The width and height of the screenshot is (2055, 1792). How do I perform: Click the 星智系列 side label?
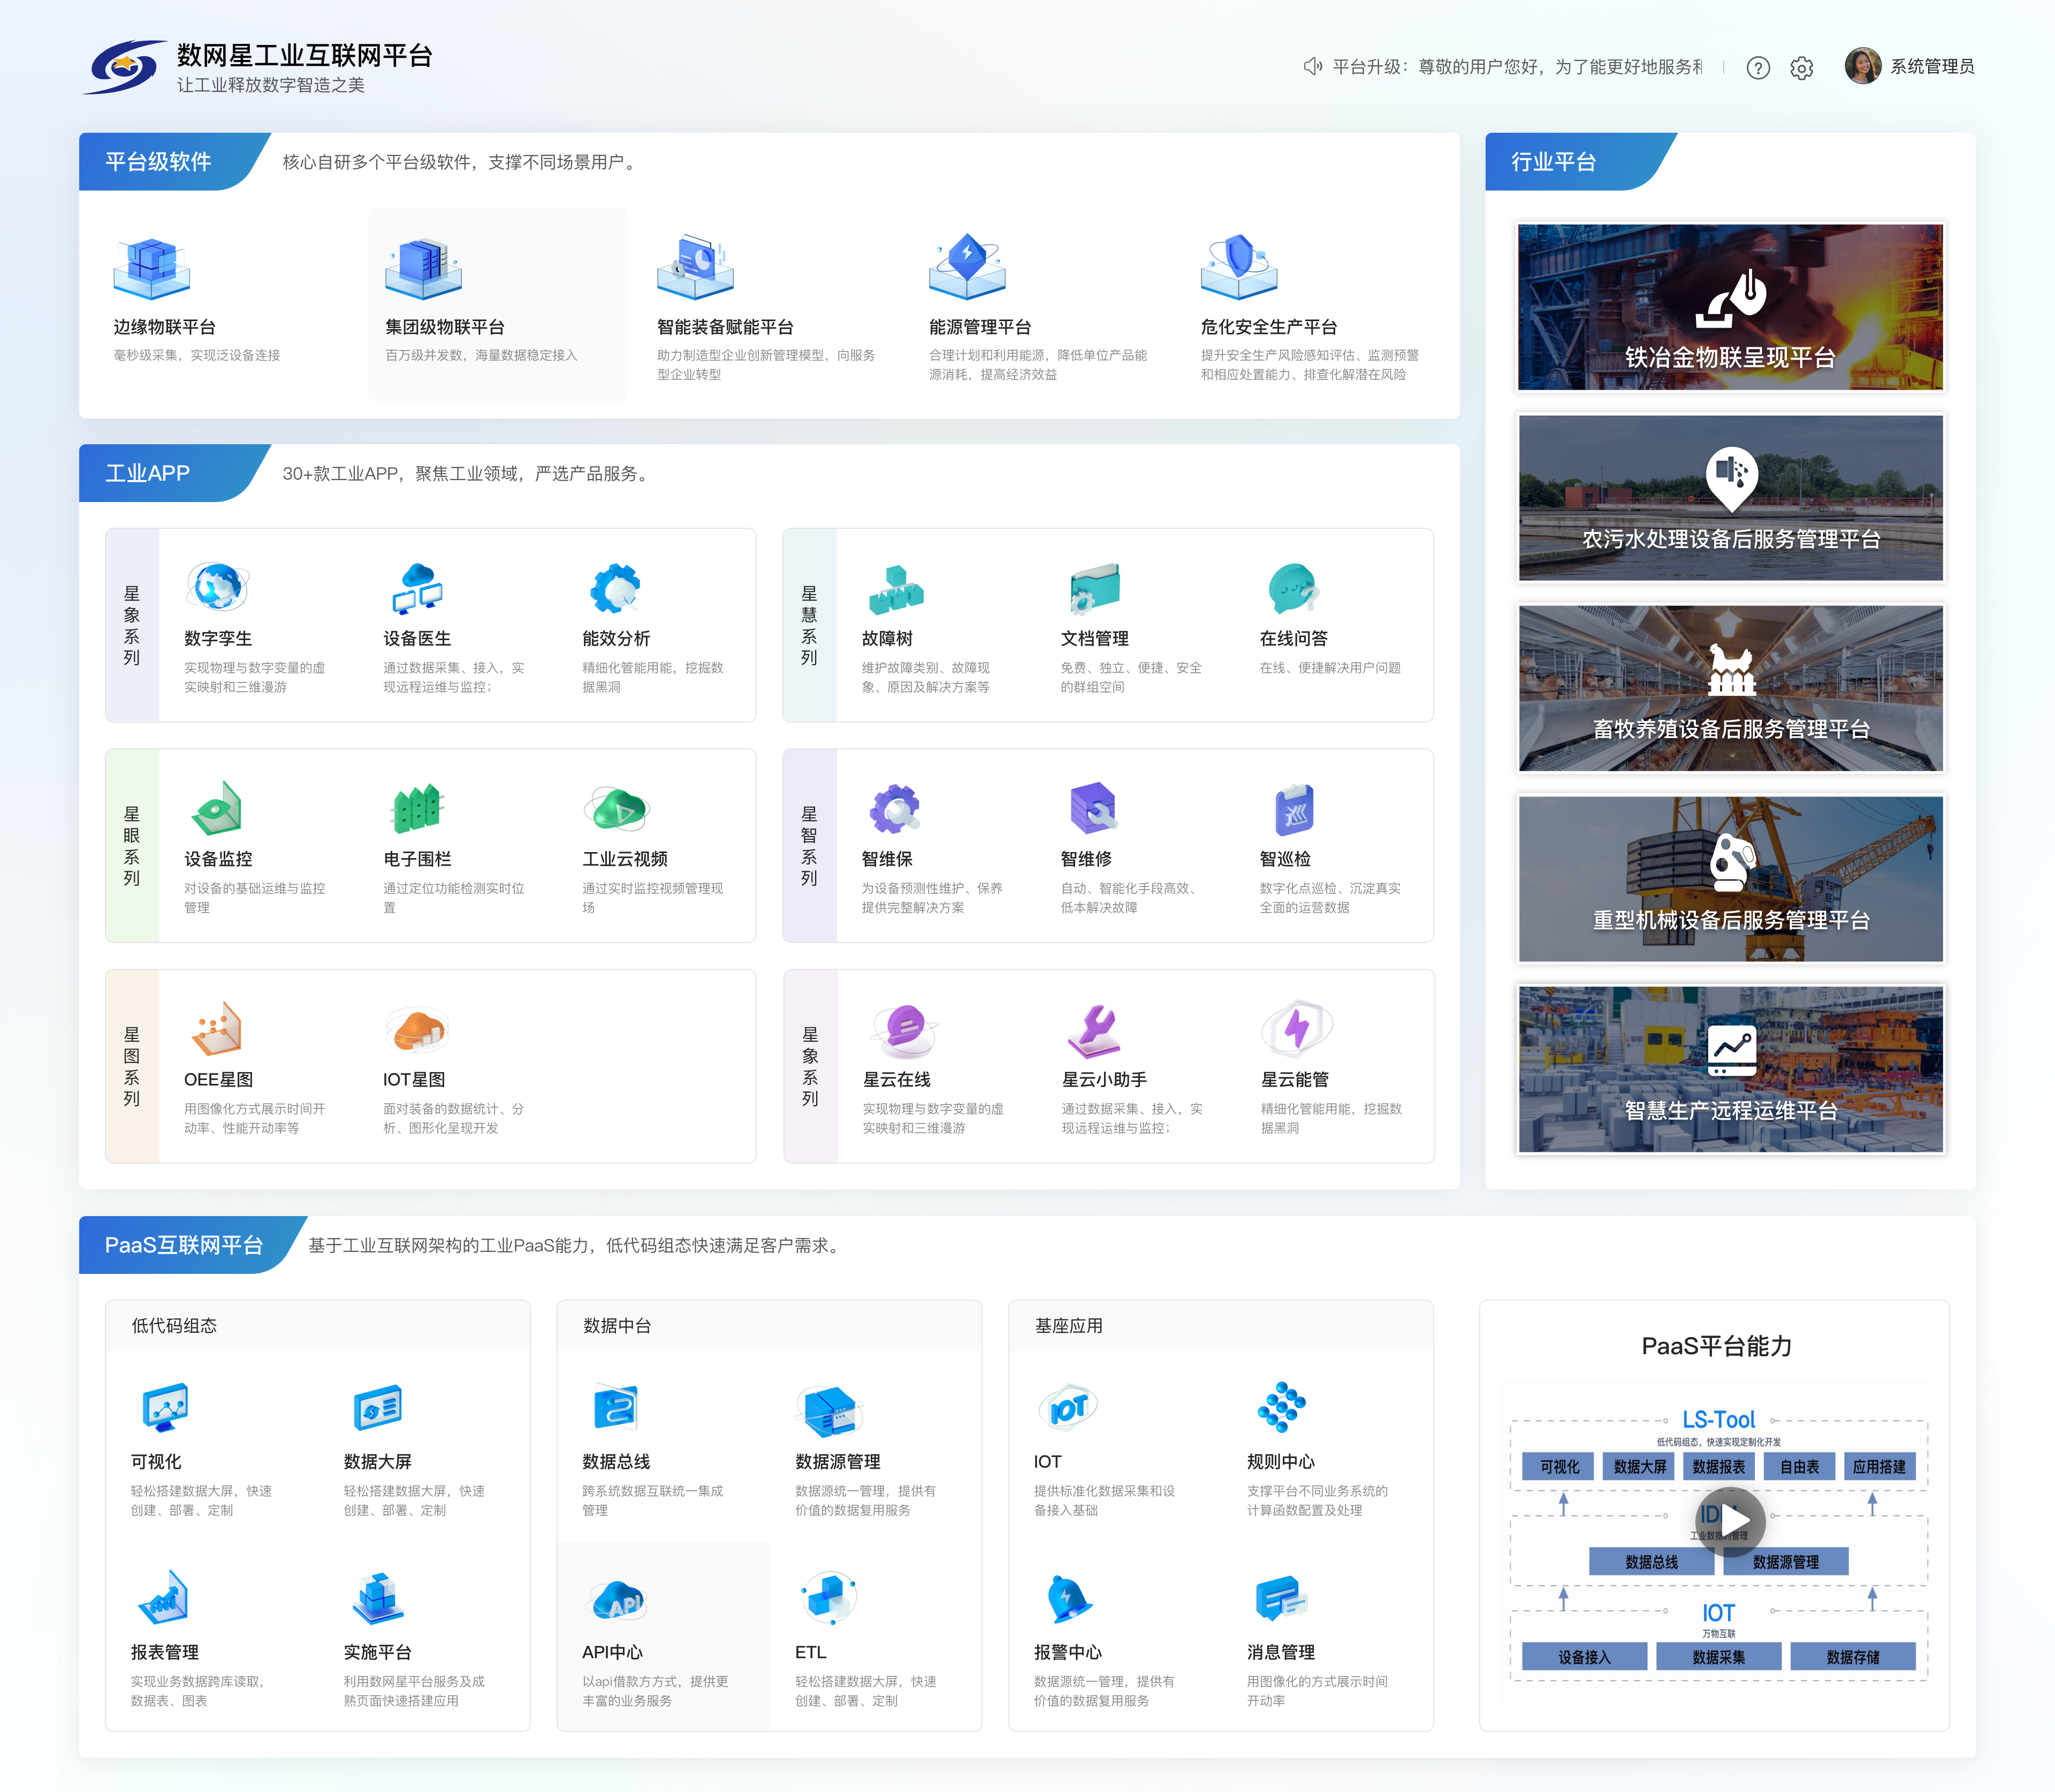pyautogui.click(x=809, y=846)
